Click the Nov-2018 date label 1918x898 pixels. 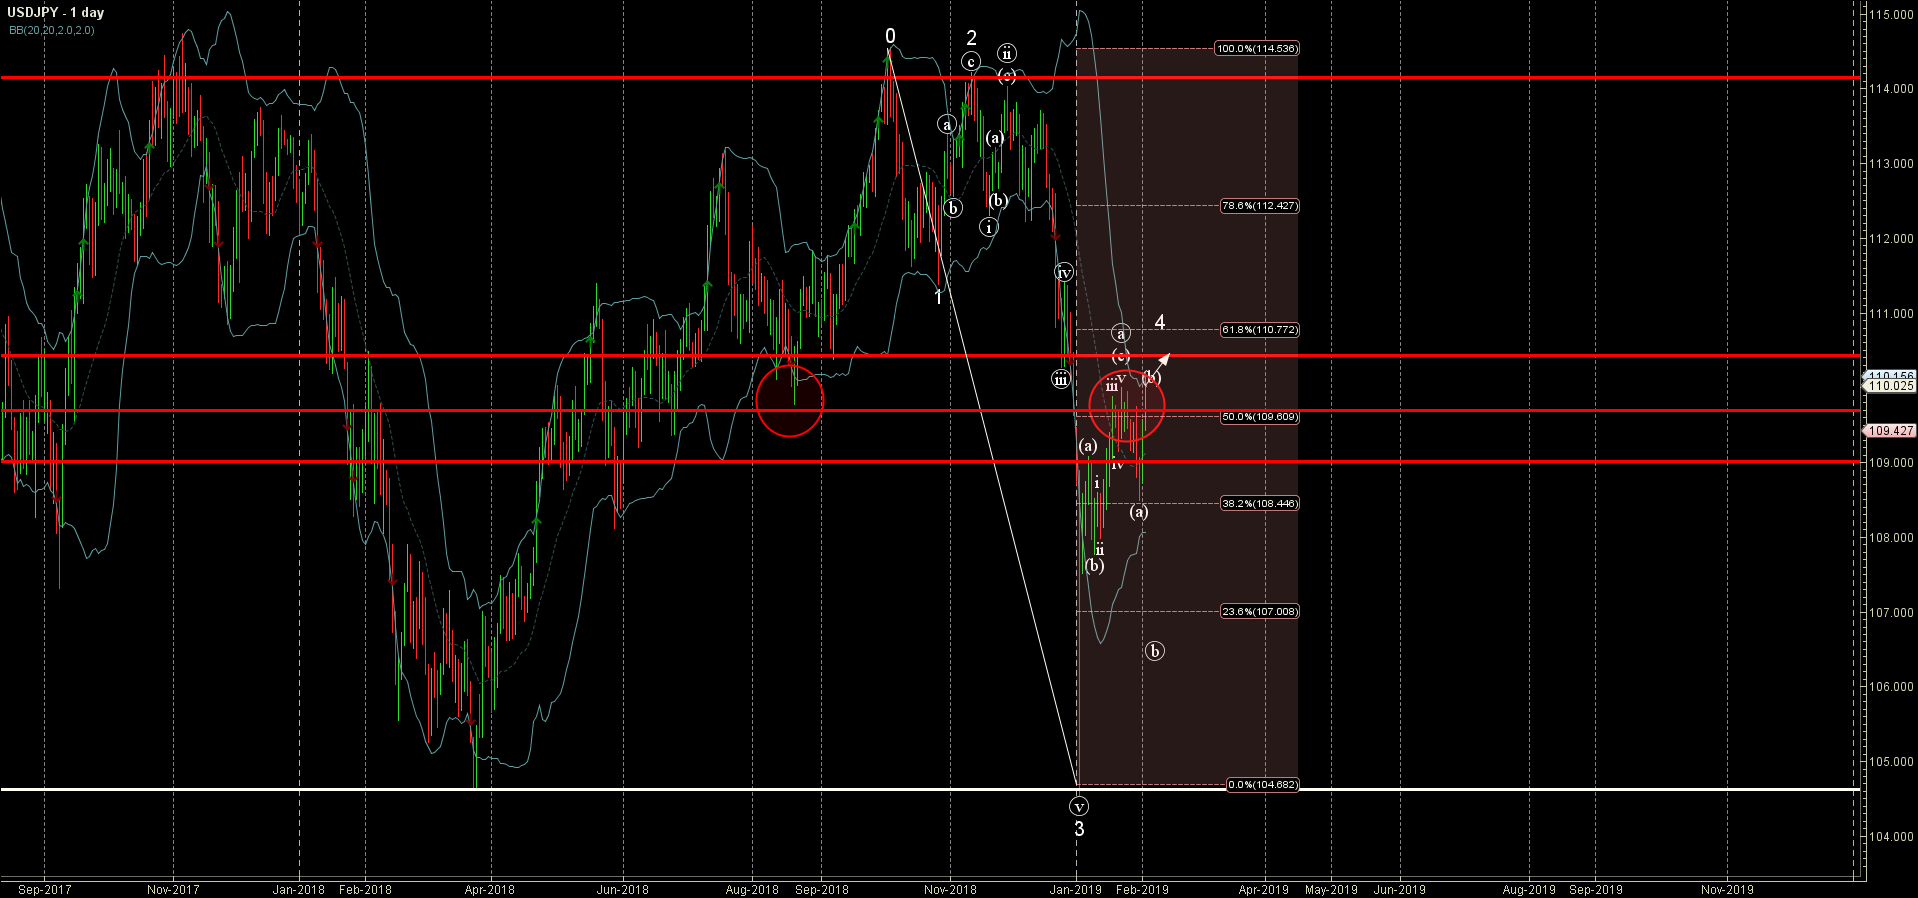pyautogui.click(x=950, y=889)
